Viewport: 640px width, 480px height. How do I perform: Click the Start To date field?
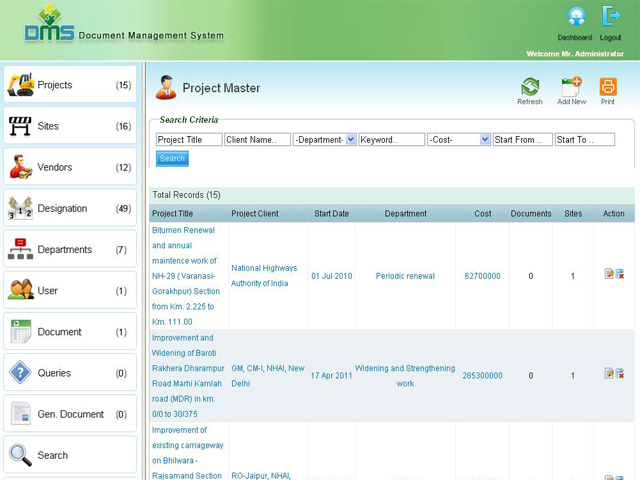(x=584, y=140)
